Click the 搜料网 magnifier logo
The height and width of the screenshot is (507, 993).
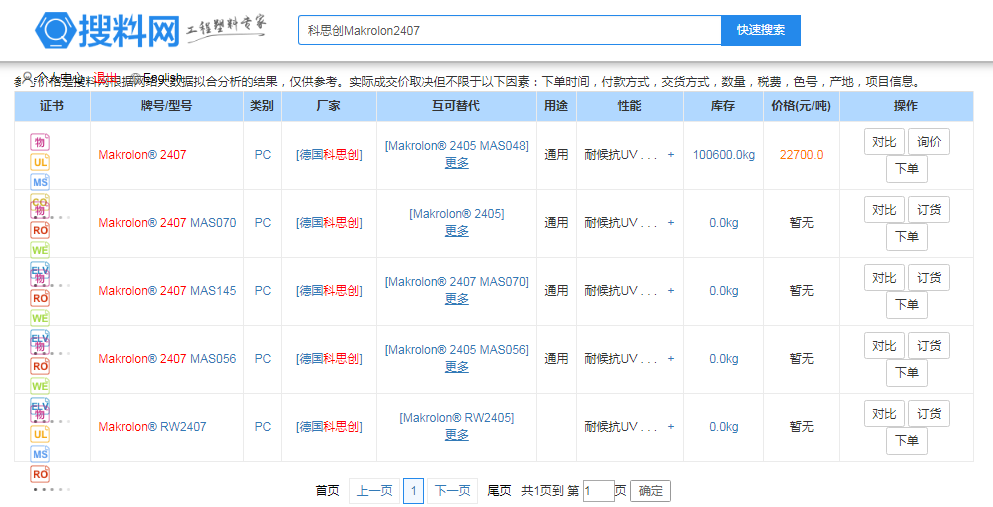(x=54, y=31)
